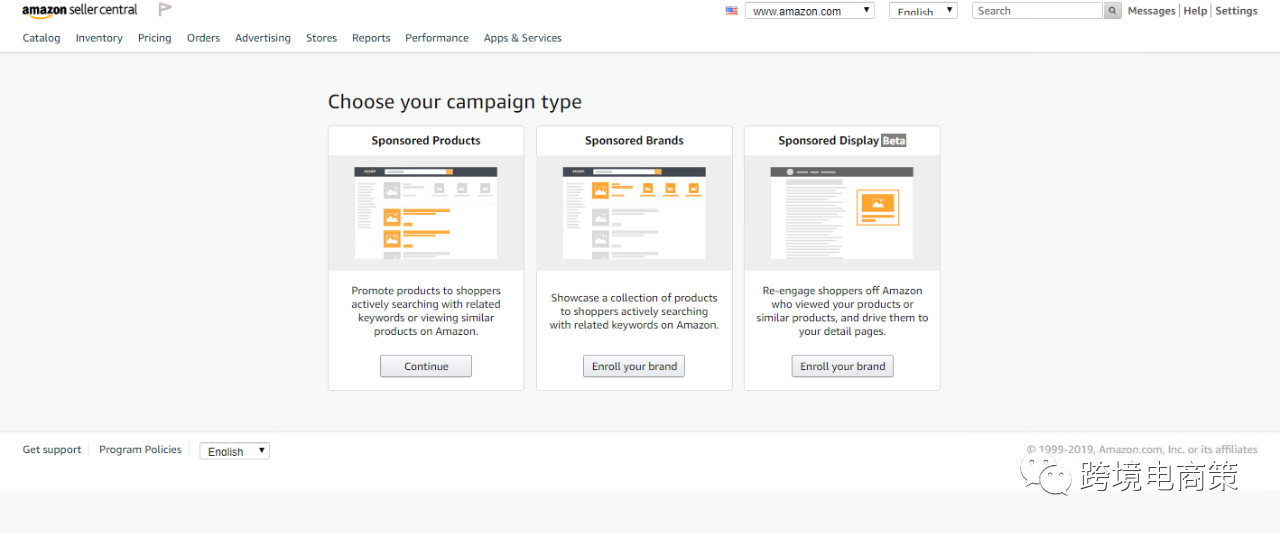This screenshot has width=1280, height=533.
Task: Open the Settings link
Action: [1236, 11]
